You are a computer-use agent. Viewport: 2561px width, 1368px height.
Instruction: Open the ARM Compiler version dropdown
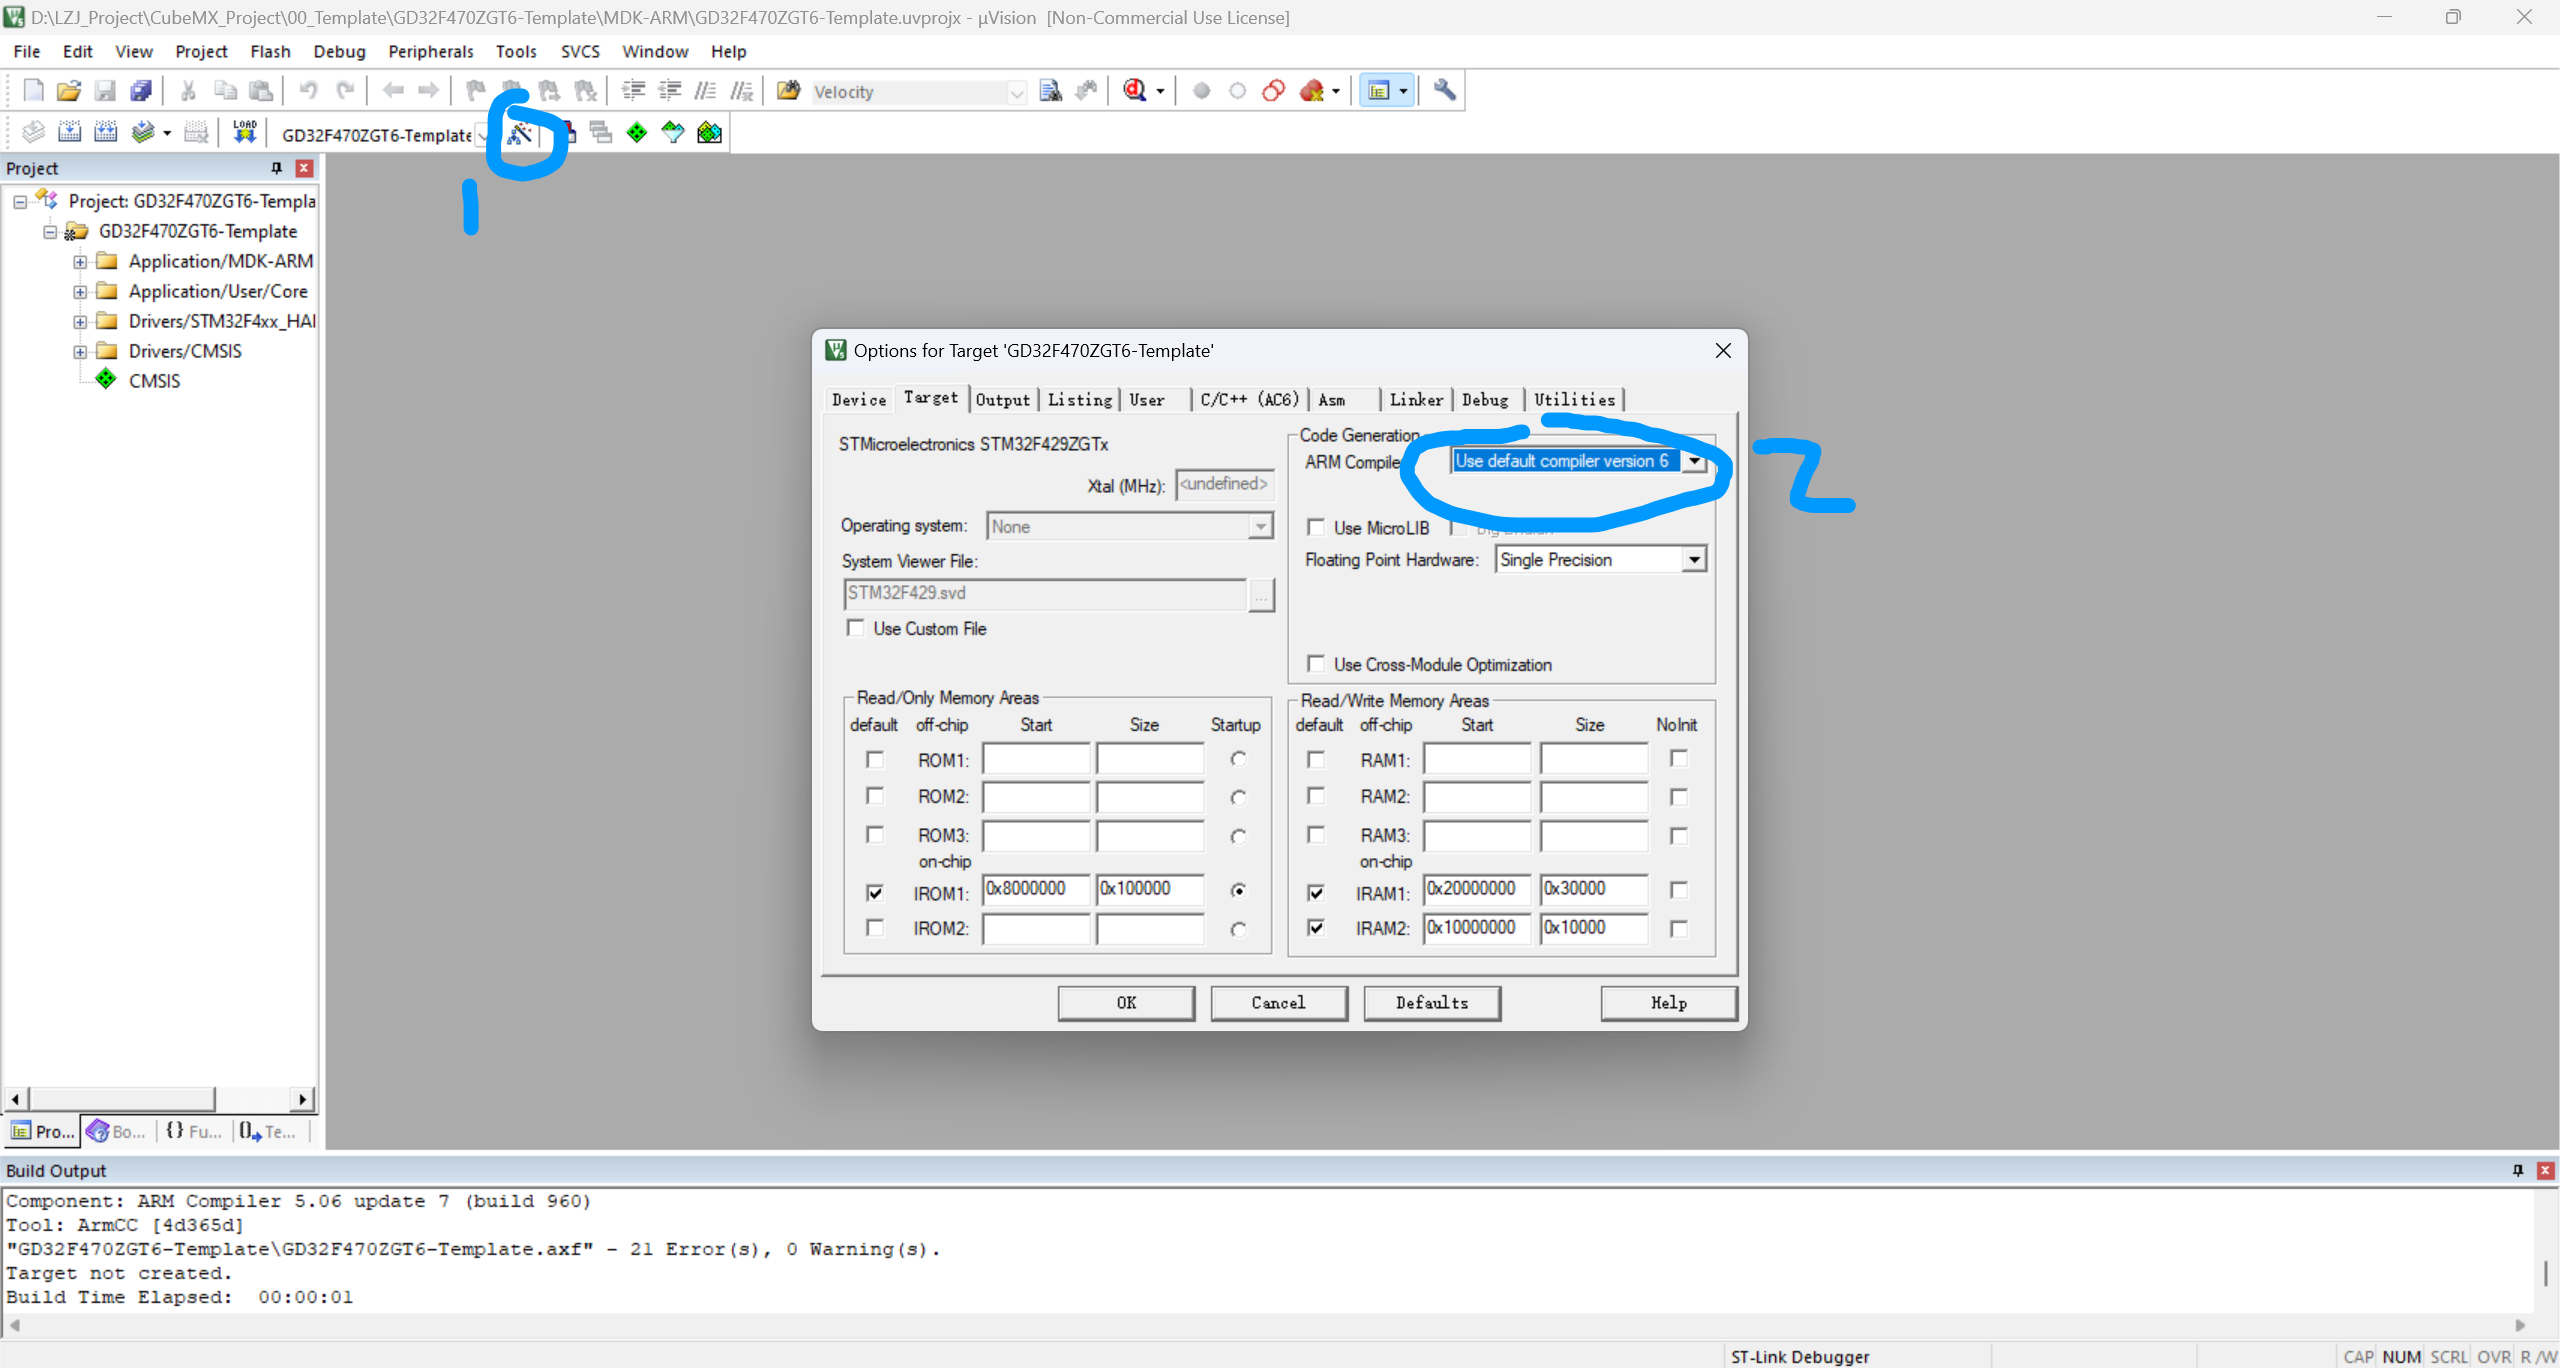click(1694, 461)
